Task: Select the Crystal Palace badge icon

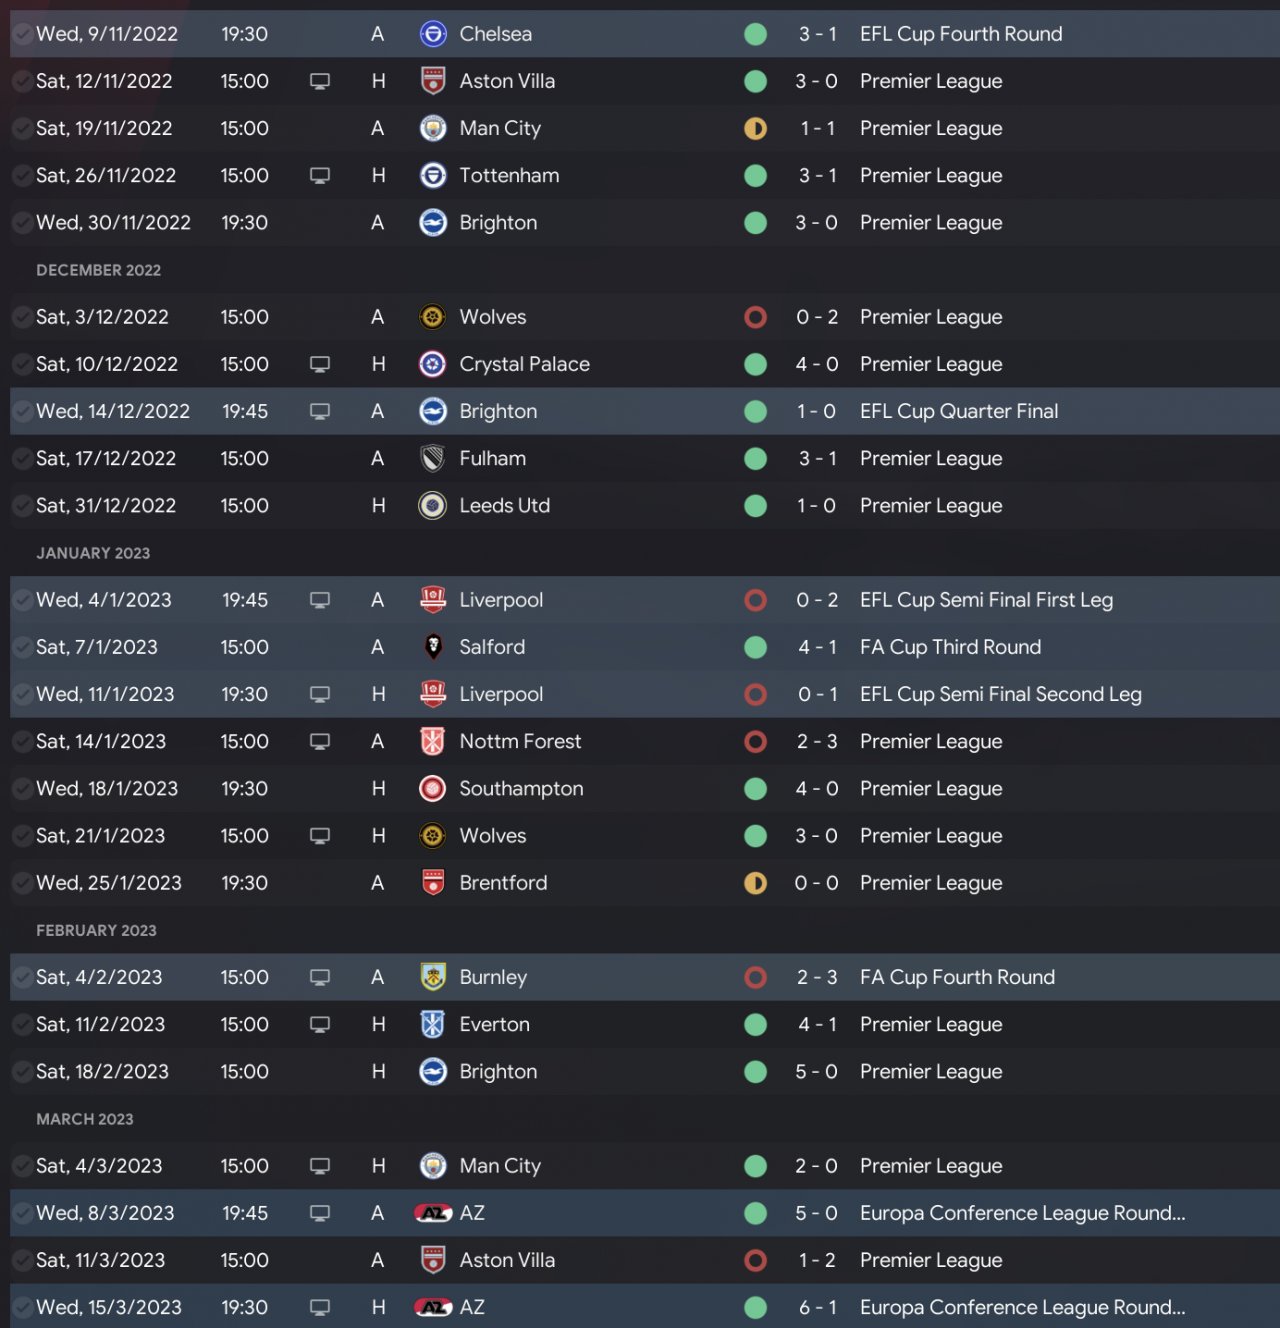Action: 432,364
